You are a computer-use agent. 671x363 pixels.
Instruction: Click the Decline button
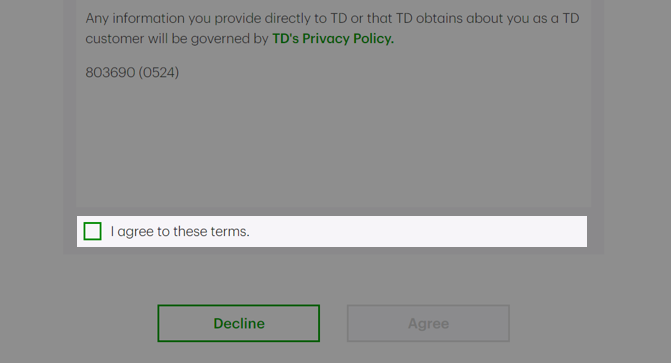click(x=239, y=323)
